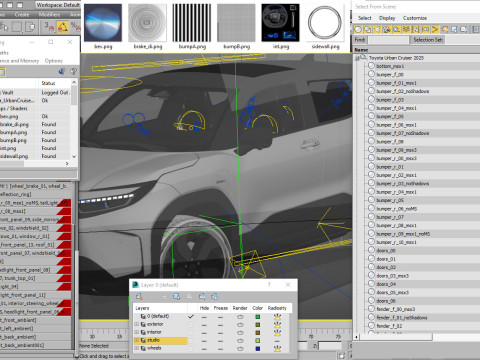Select bev.png texture thumbnail

point(103,23)
